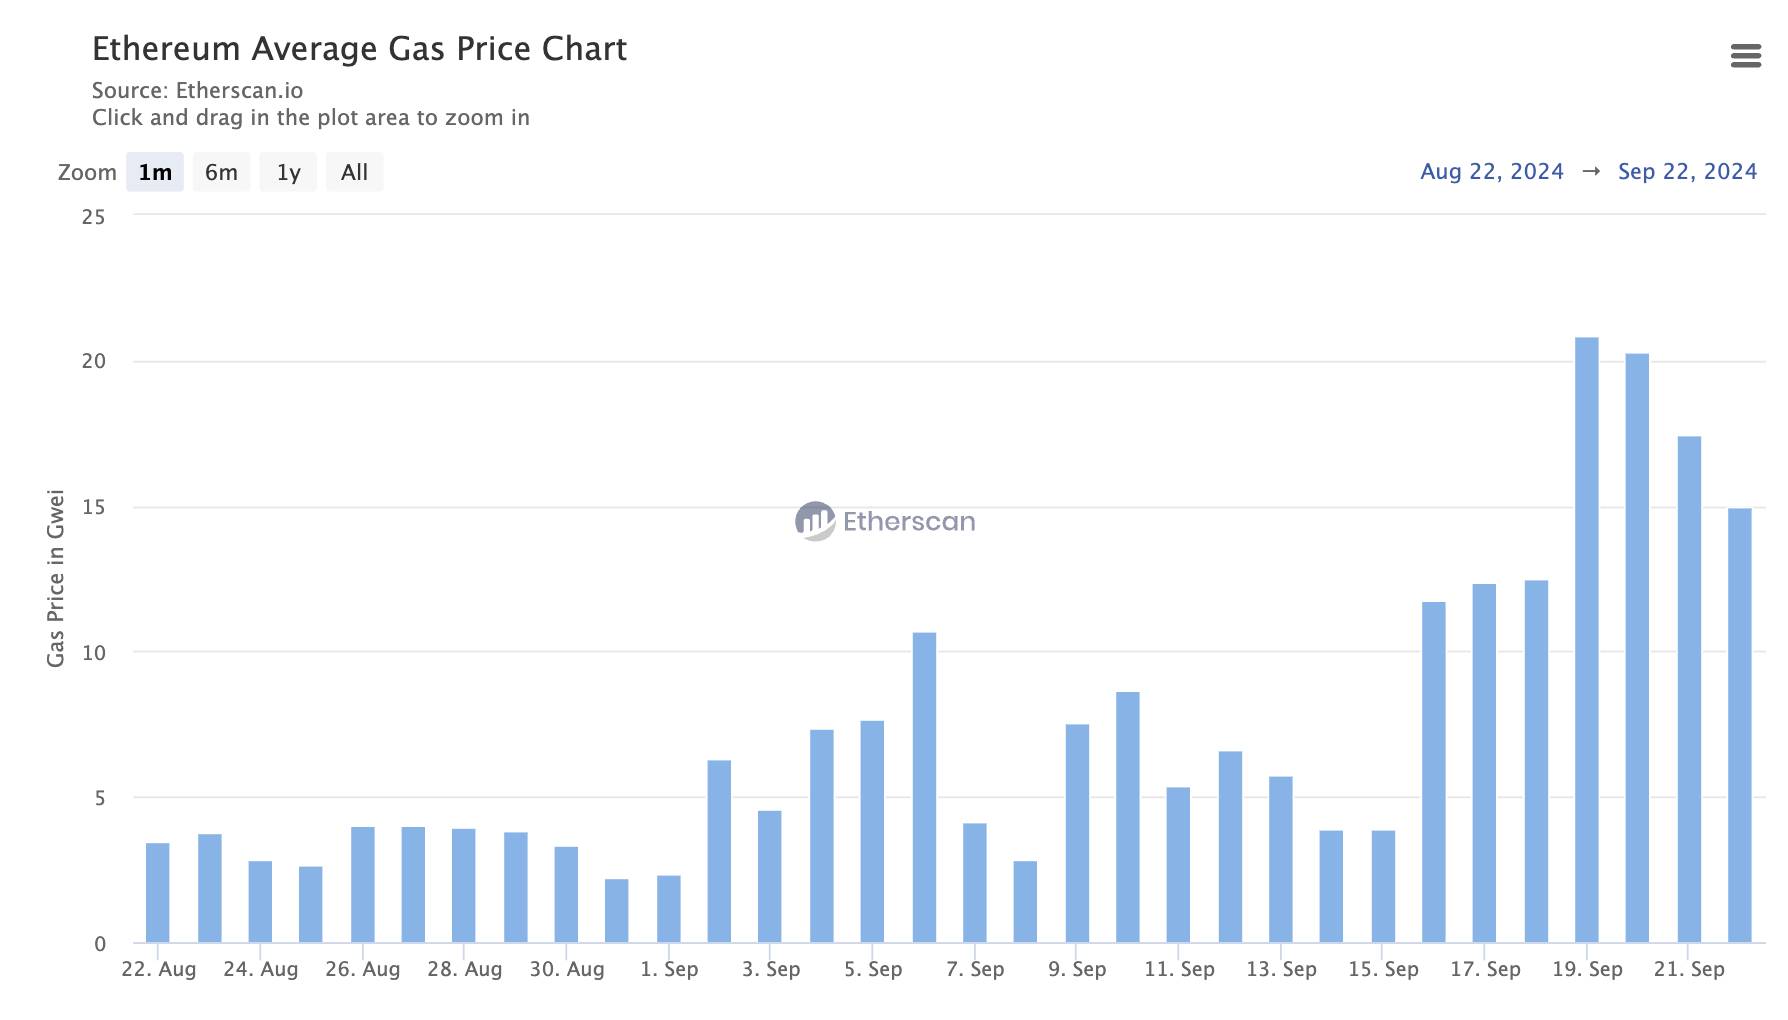1788x1020 pixels.
Task: Switch zoom to 1y
Action: click(288, 172)
